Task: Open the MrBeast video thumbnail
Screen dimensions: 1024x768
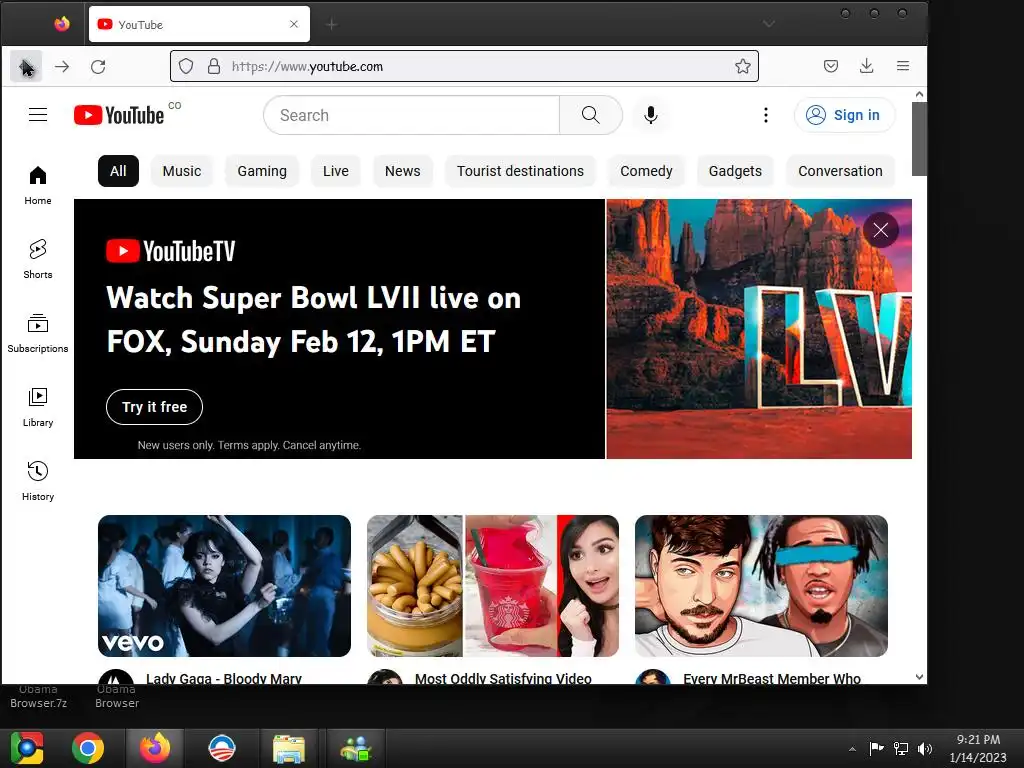Action: click(761, 586)
